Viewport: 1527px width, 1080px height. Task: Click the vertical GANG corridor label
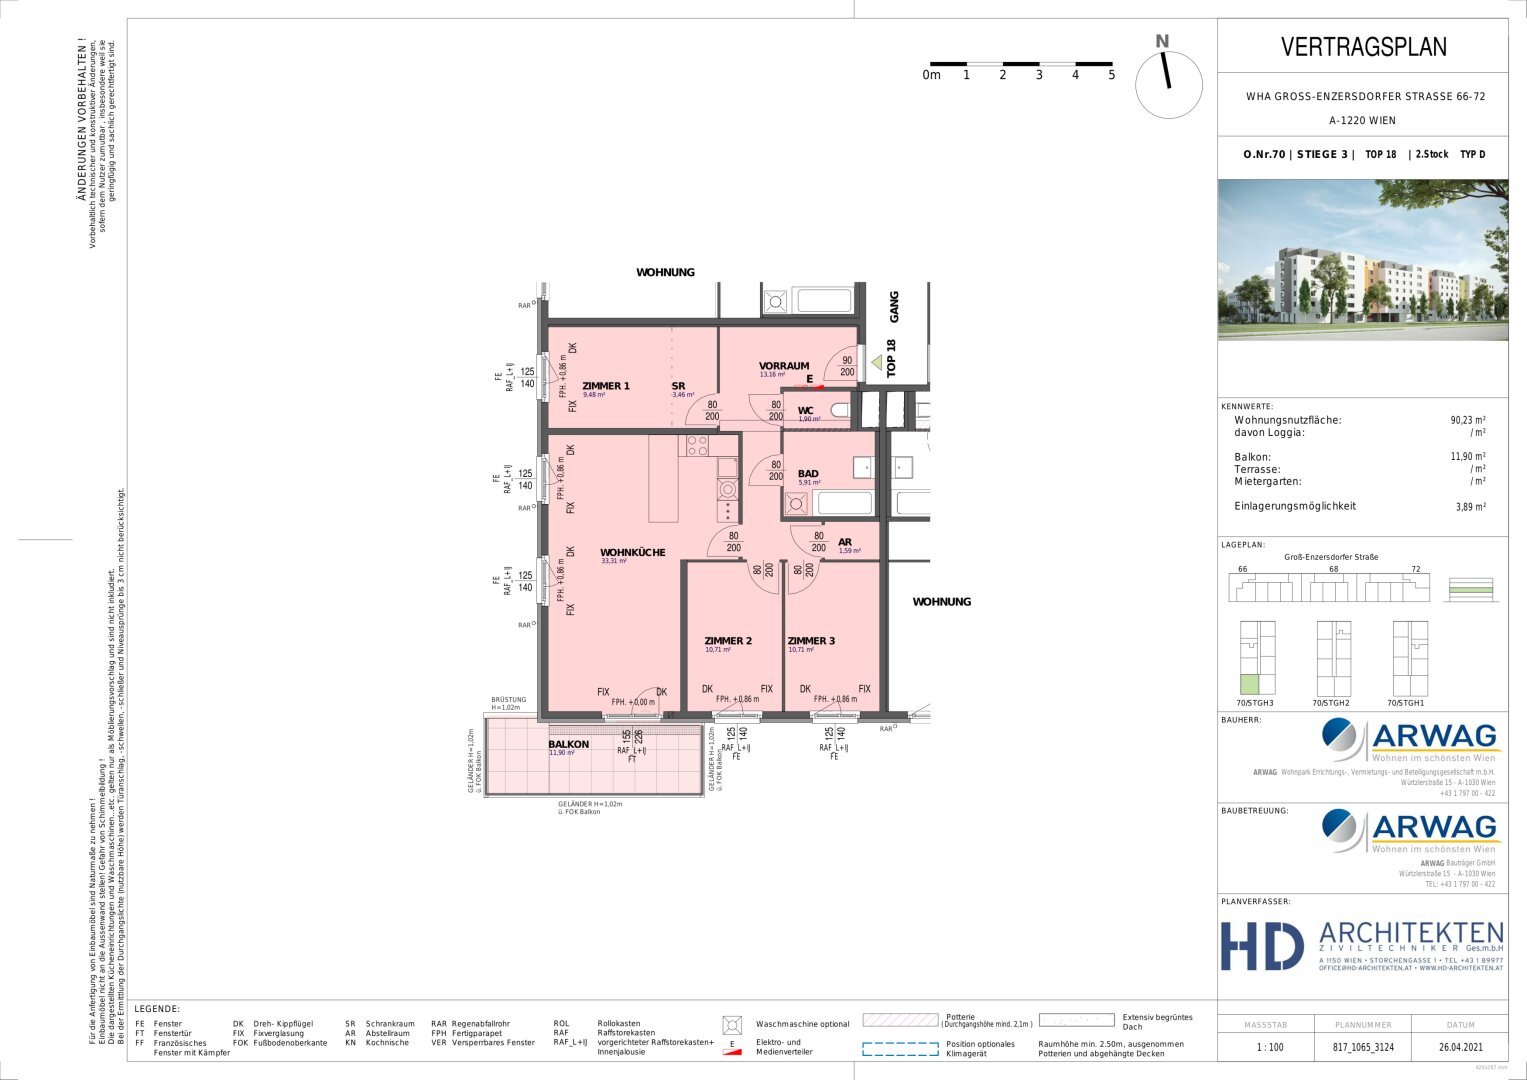pyautogui.click(x=894, y=307)
